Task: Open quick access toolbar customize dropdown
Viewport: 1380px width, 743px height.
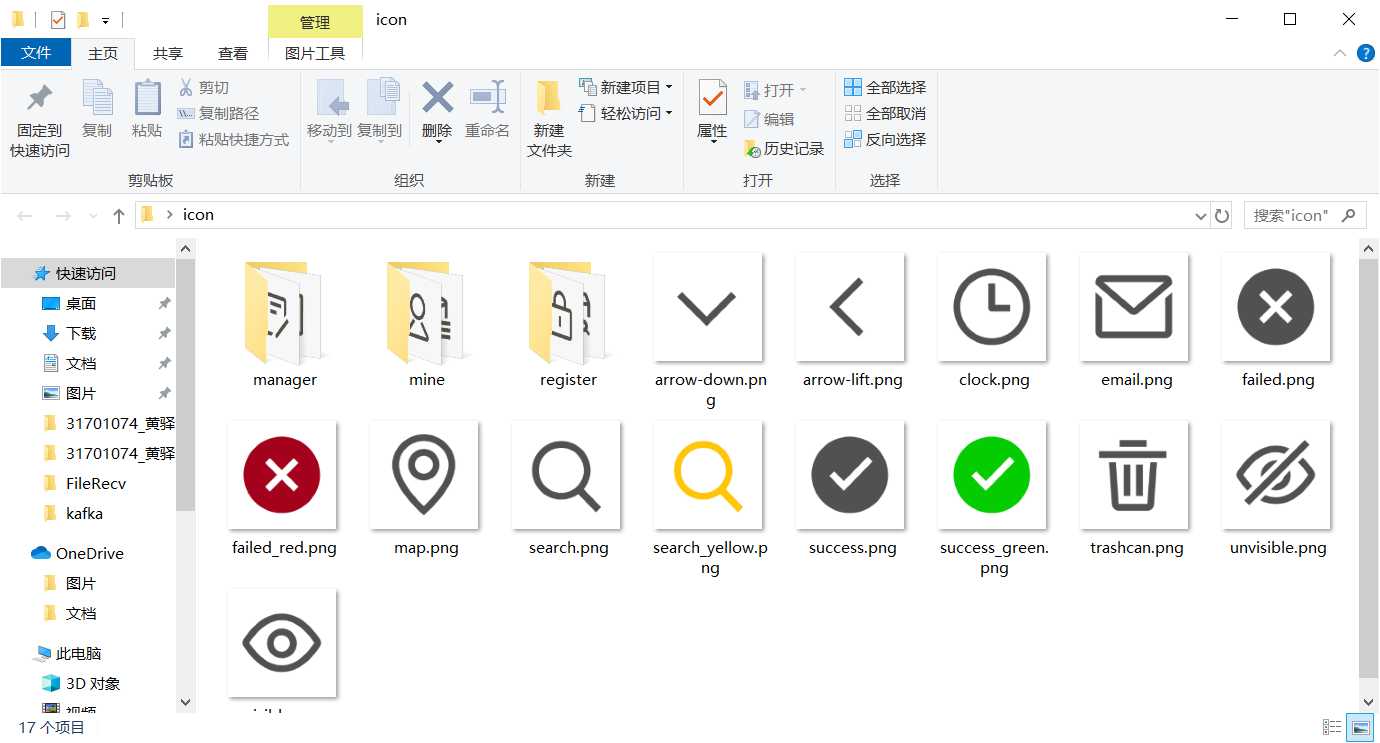Action: [x=105, y=20]
